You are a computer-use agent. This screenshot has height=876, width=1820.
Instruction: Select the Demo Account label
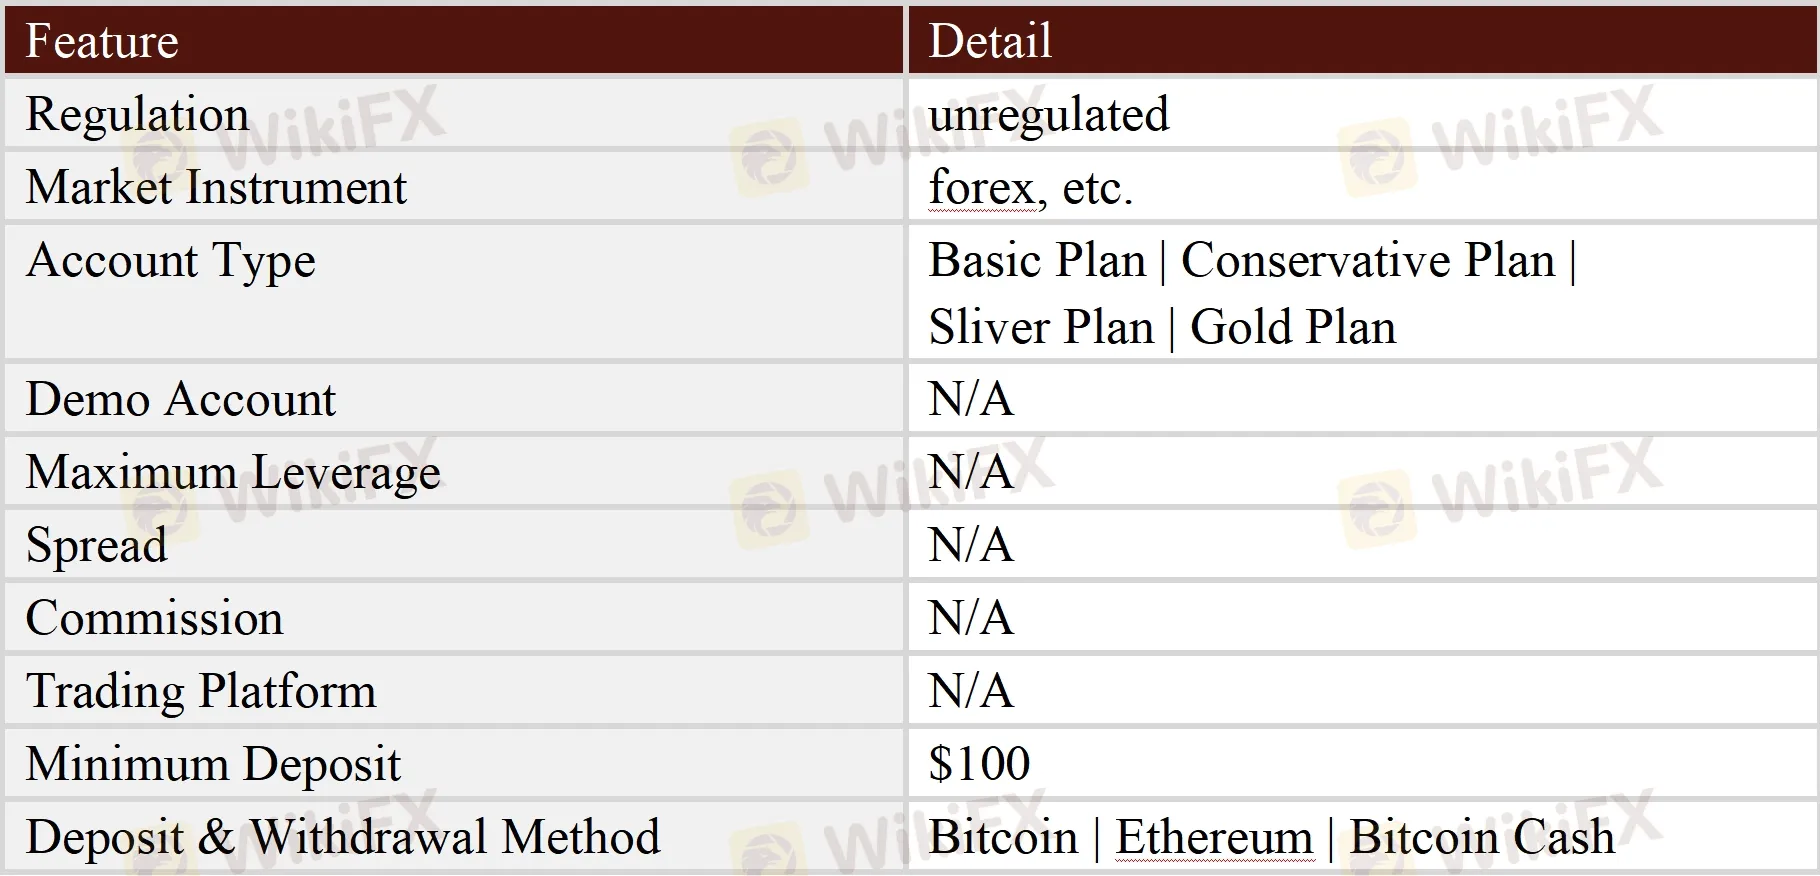click(181, 399)
